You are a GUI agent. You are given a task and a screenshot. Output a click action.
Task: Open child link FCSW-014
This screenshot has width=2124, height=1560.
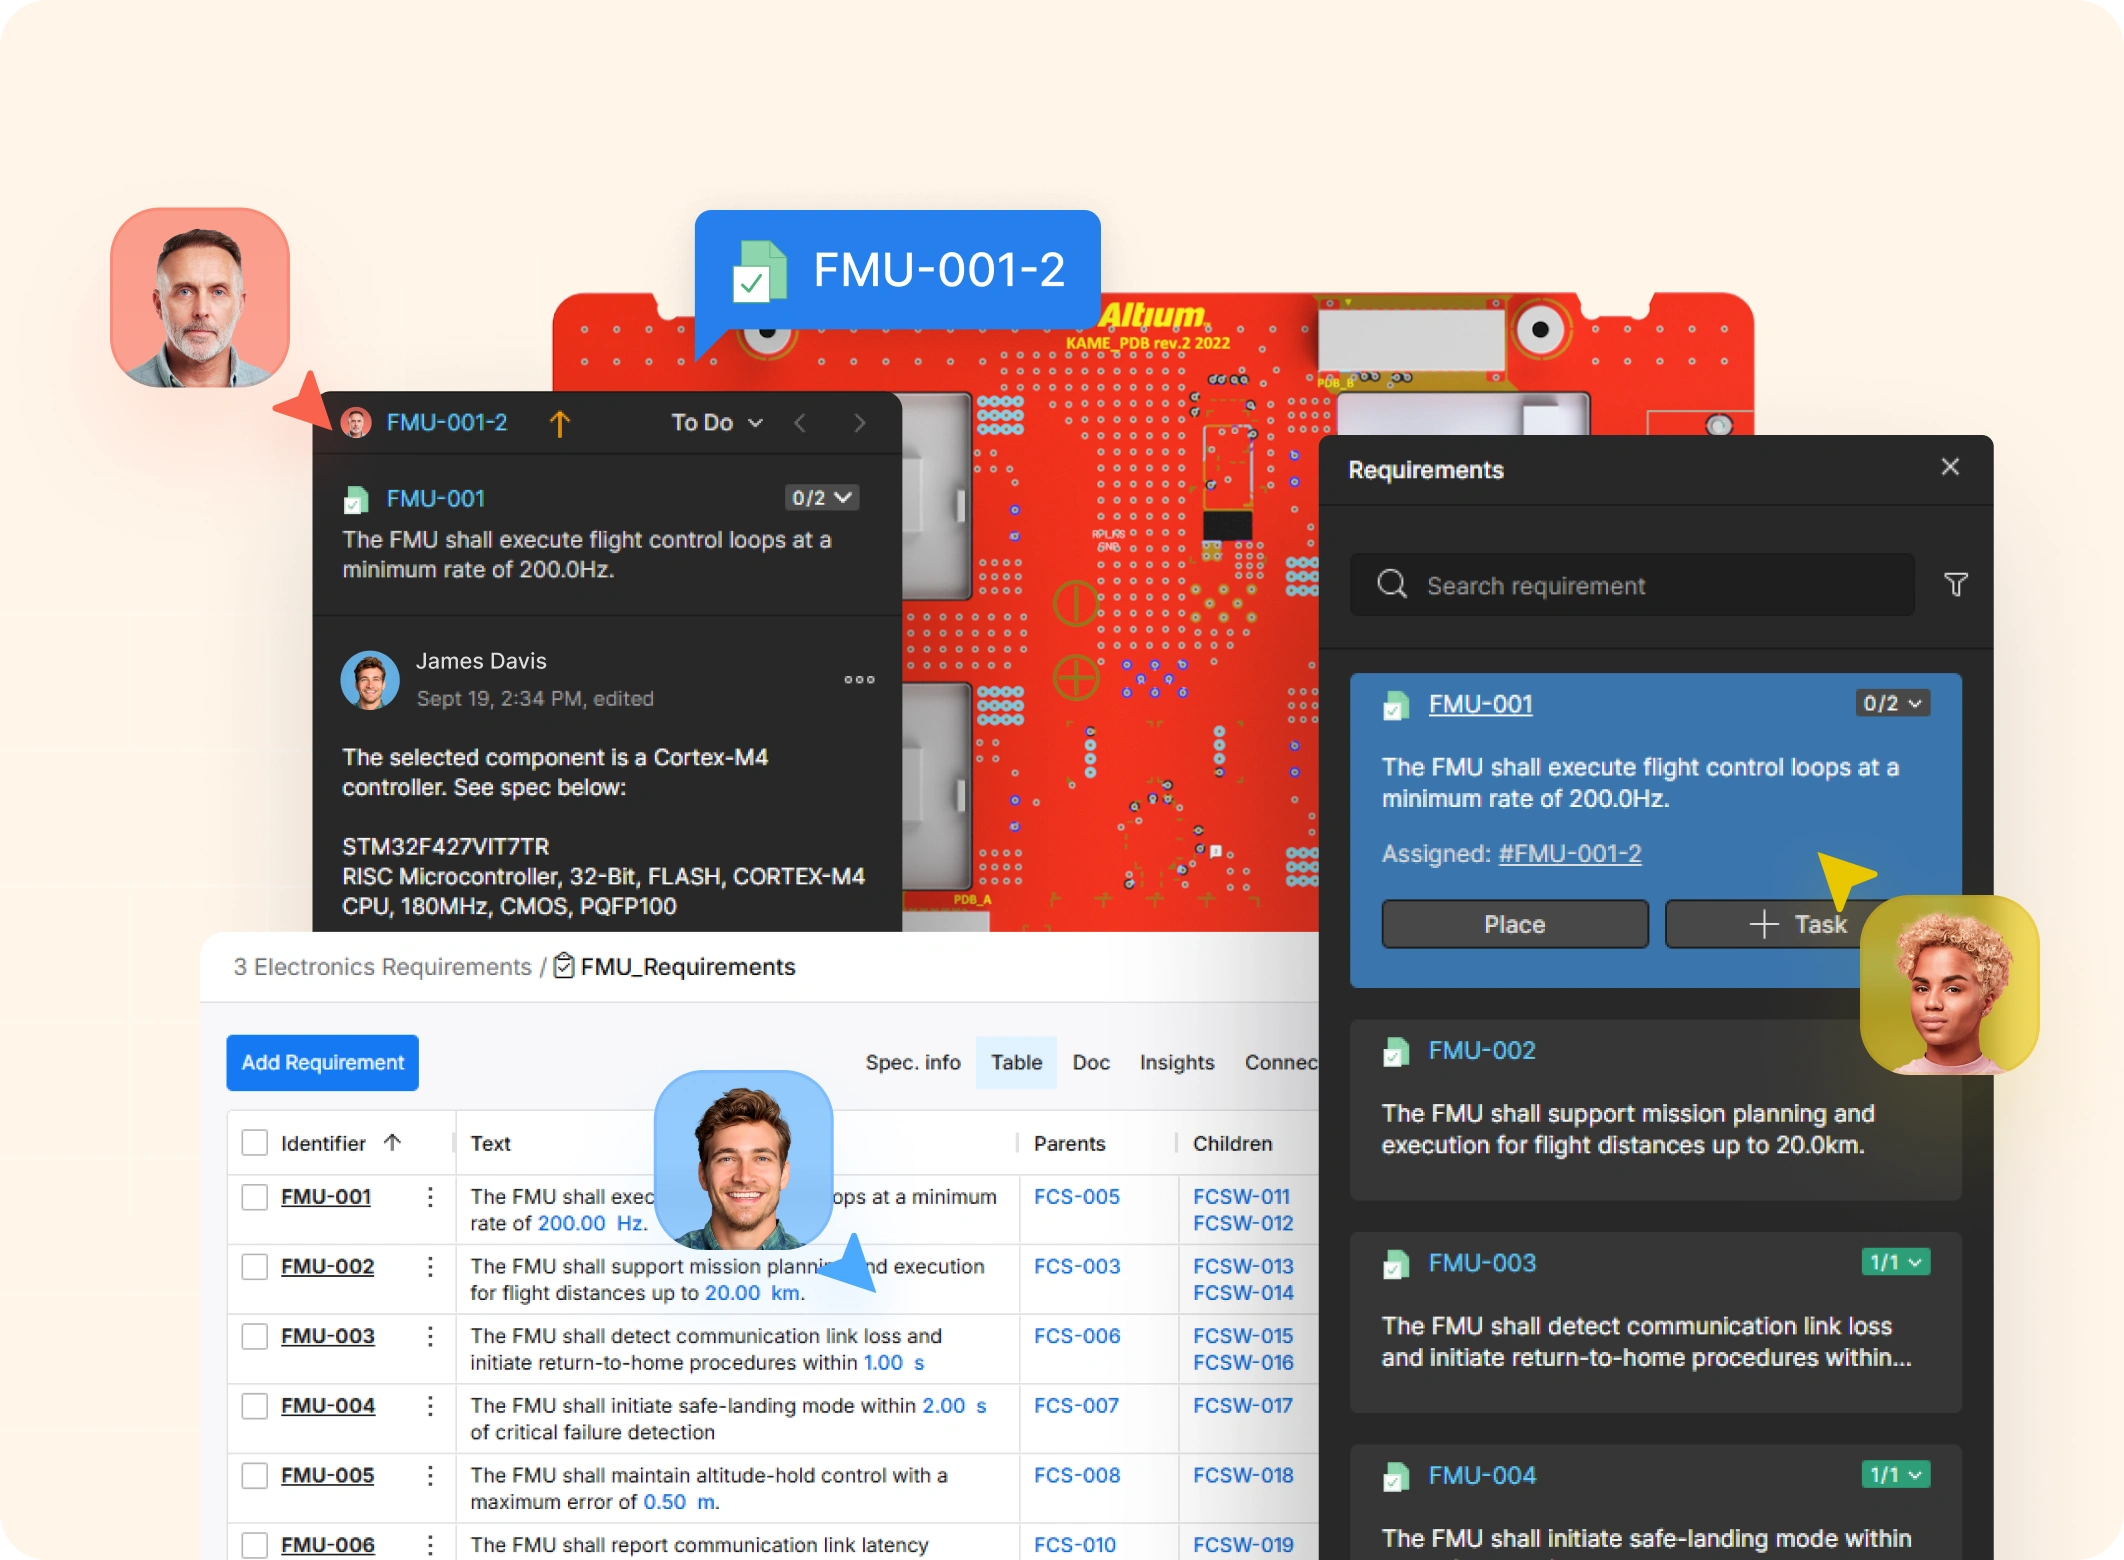(x=1243, y=1293)
